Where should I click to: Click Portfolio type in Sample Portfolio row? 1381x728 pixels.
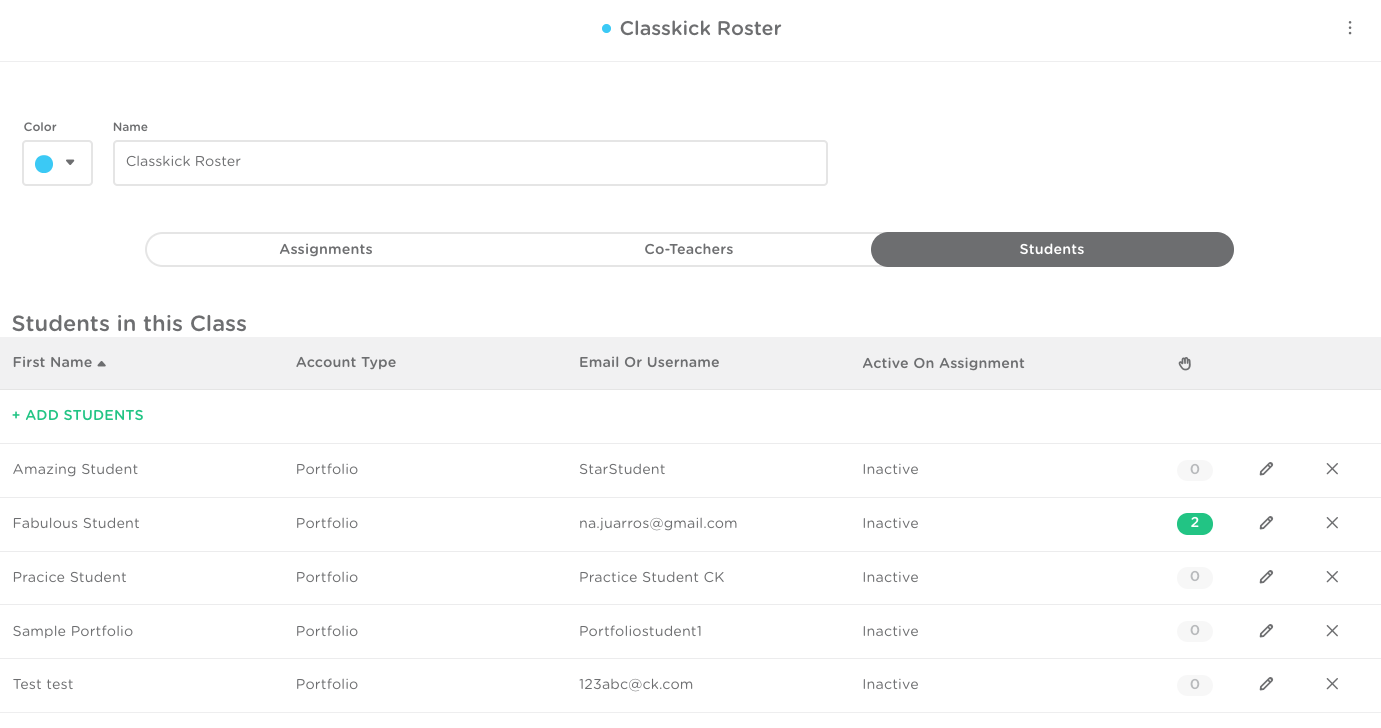click(327, 631)
